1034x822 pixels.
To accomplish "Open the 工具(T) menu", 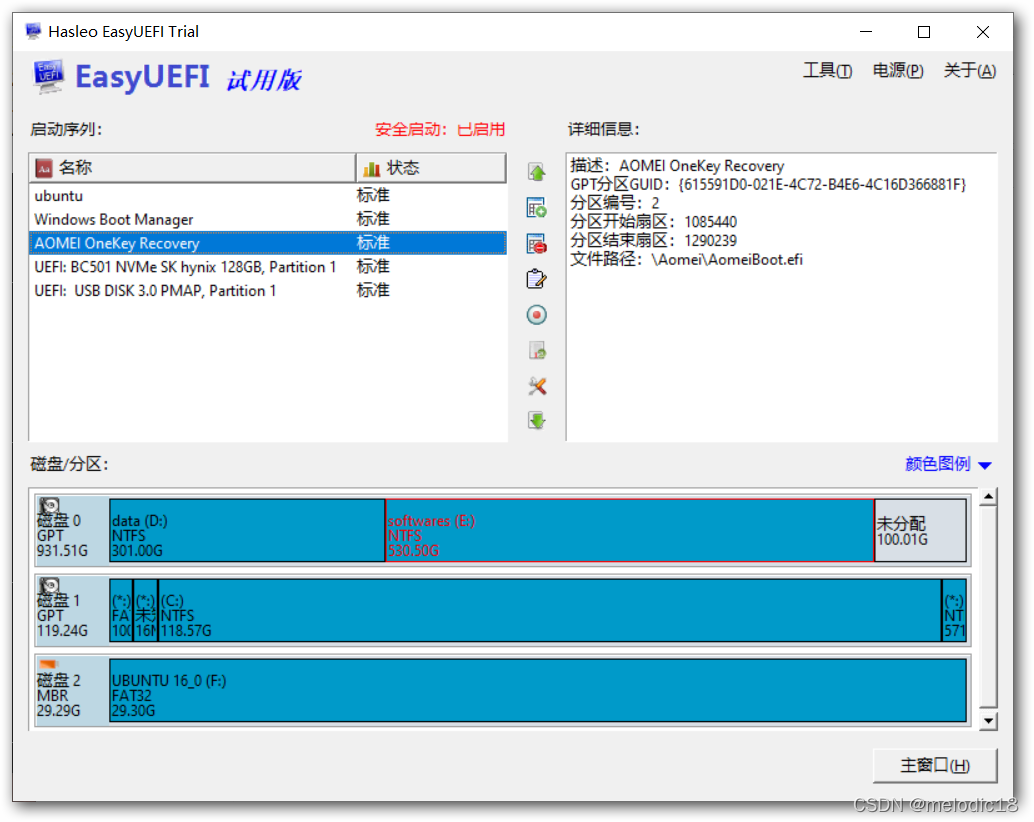I will pos(827,71).
